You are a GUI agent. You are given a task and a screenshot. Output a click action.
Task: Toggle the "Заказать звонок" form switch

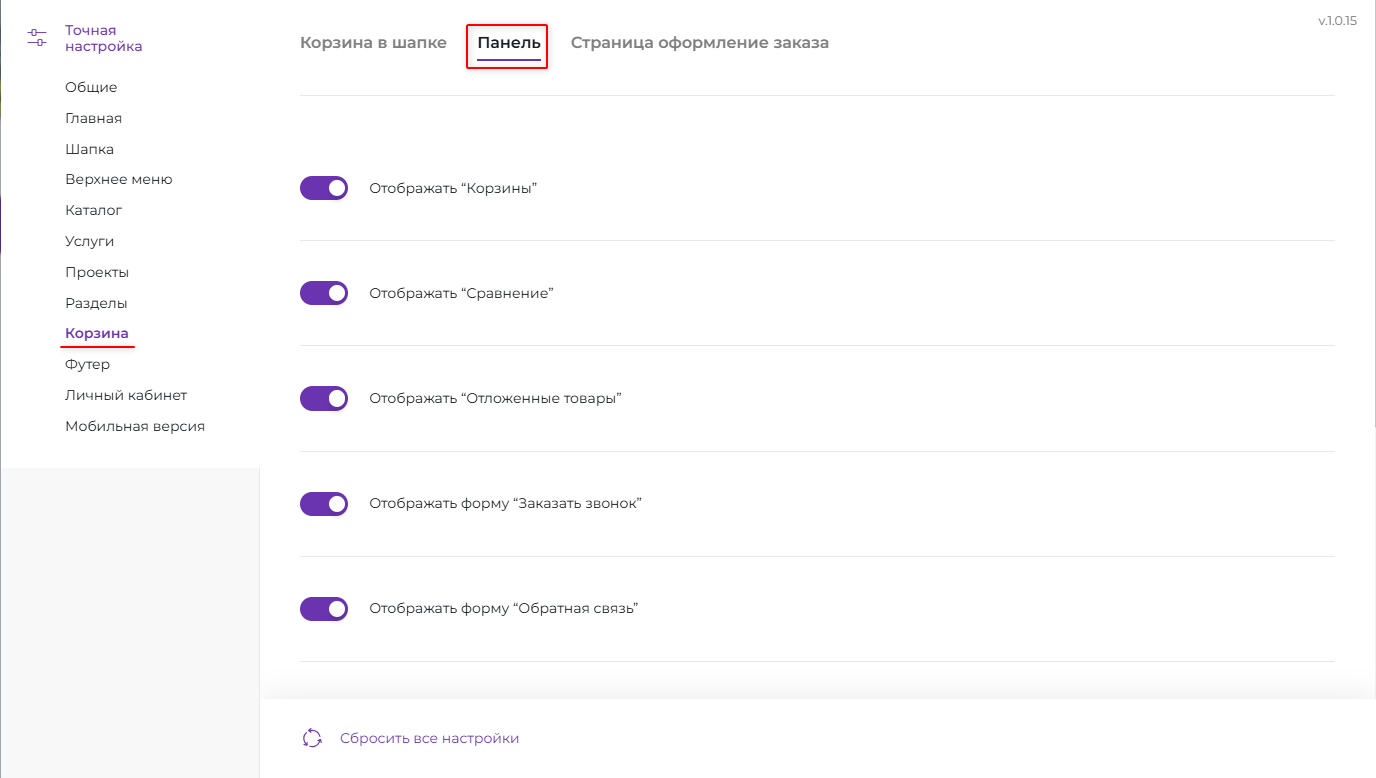pos(324,503)
